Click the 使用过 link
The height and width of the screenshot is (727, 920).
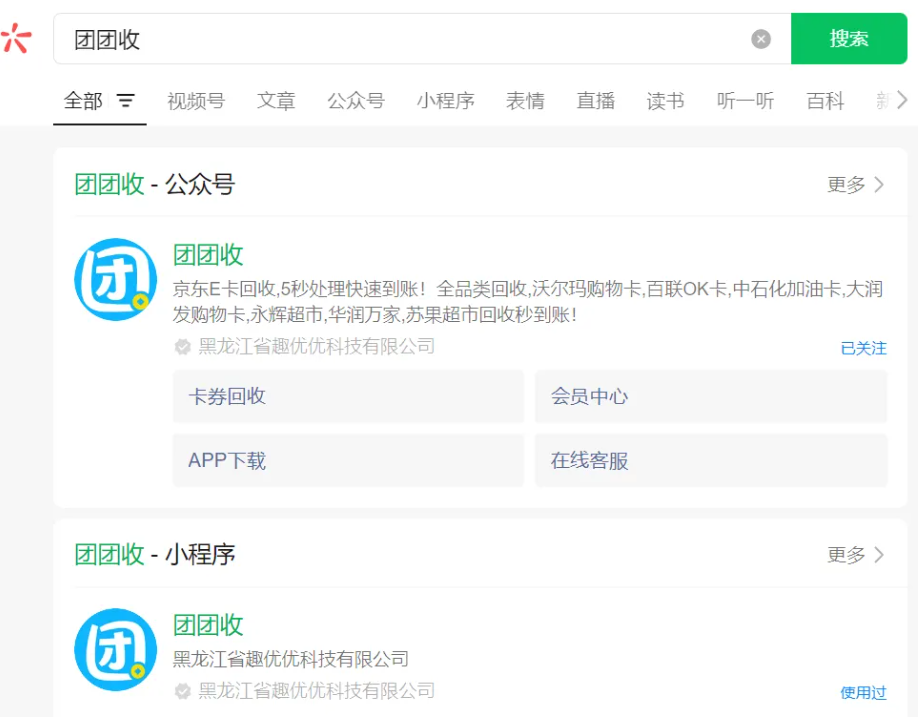coord(863,692)
